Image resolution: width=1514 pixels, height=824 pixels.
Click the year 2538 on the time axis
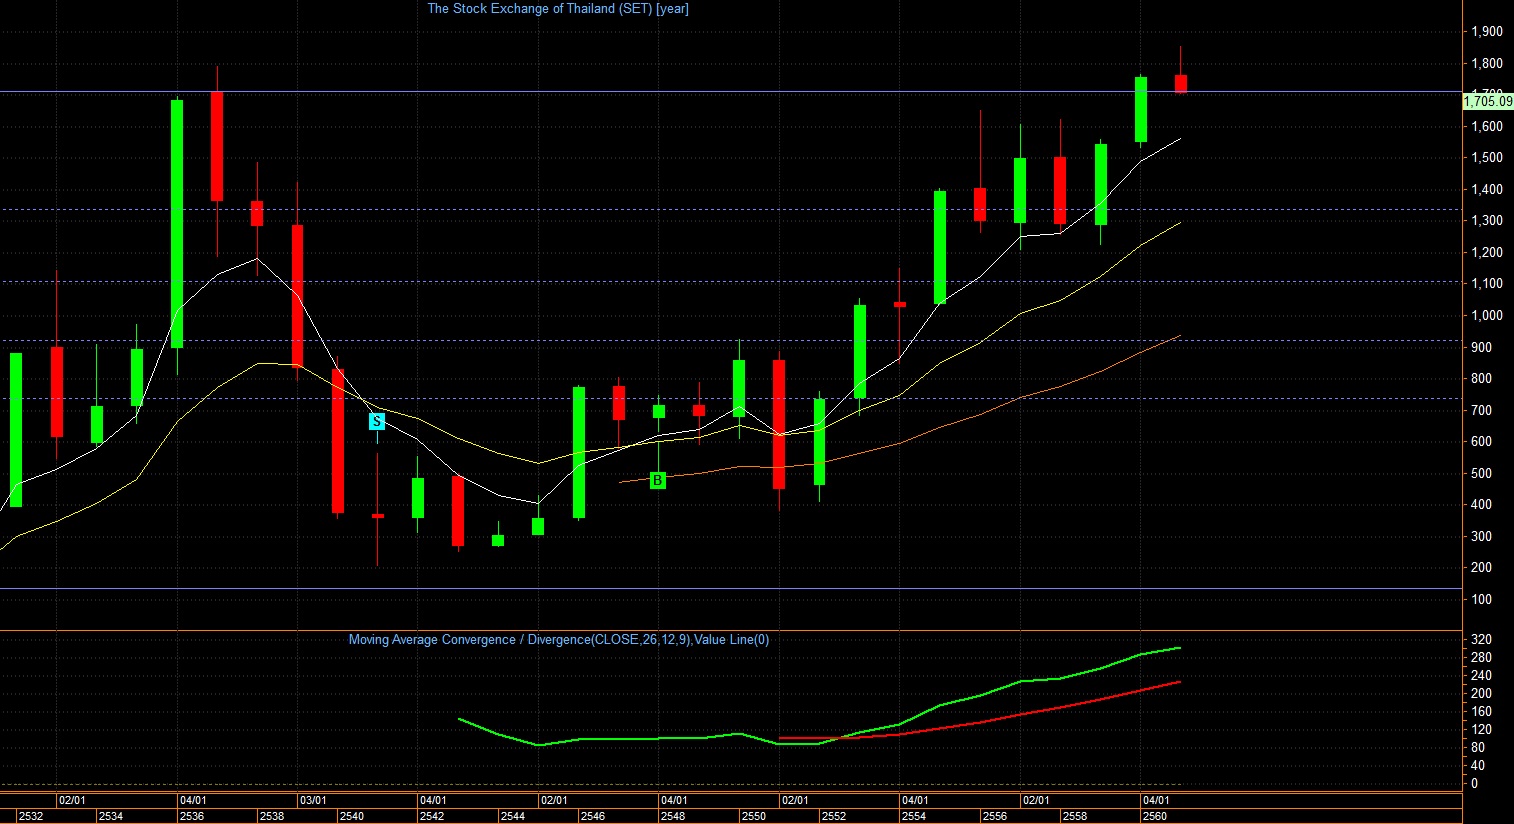tap(271, 816)
